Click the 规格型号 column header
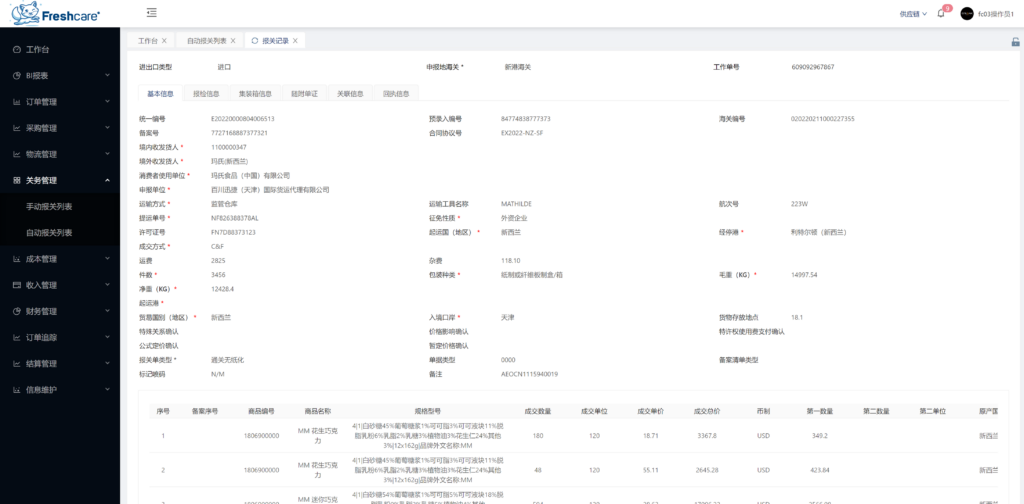Image resolution: width=1024 pixels, height=504 pixels. pos(428,411)
